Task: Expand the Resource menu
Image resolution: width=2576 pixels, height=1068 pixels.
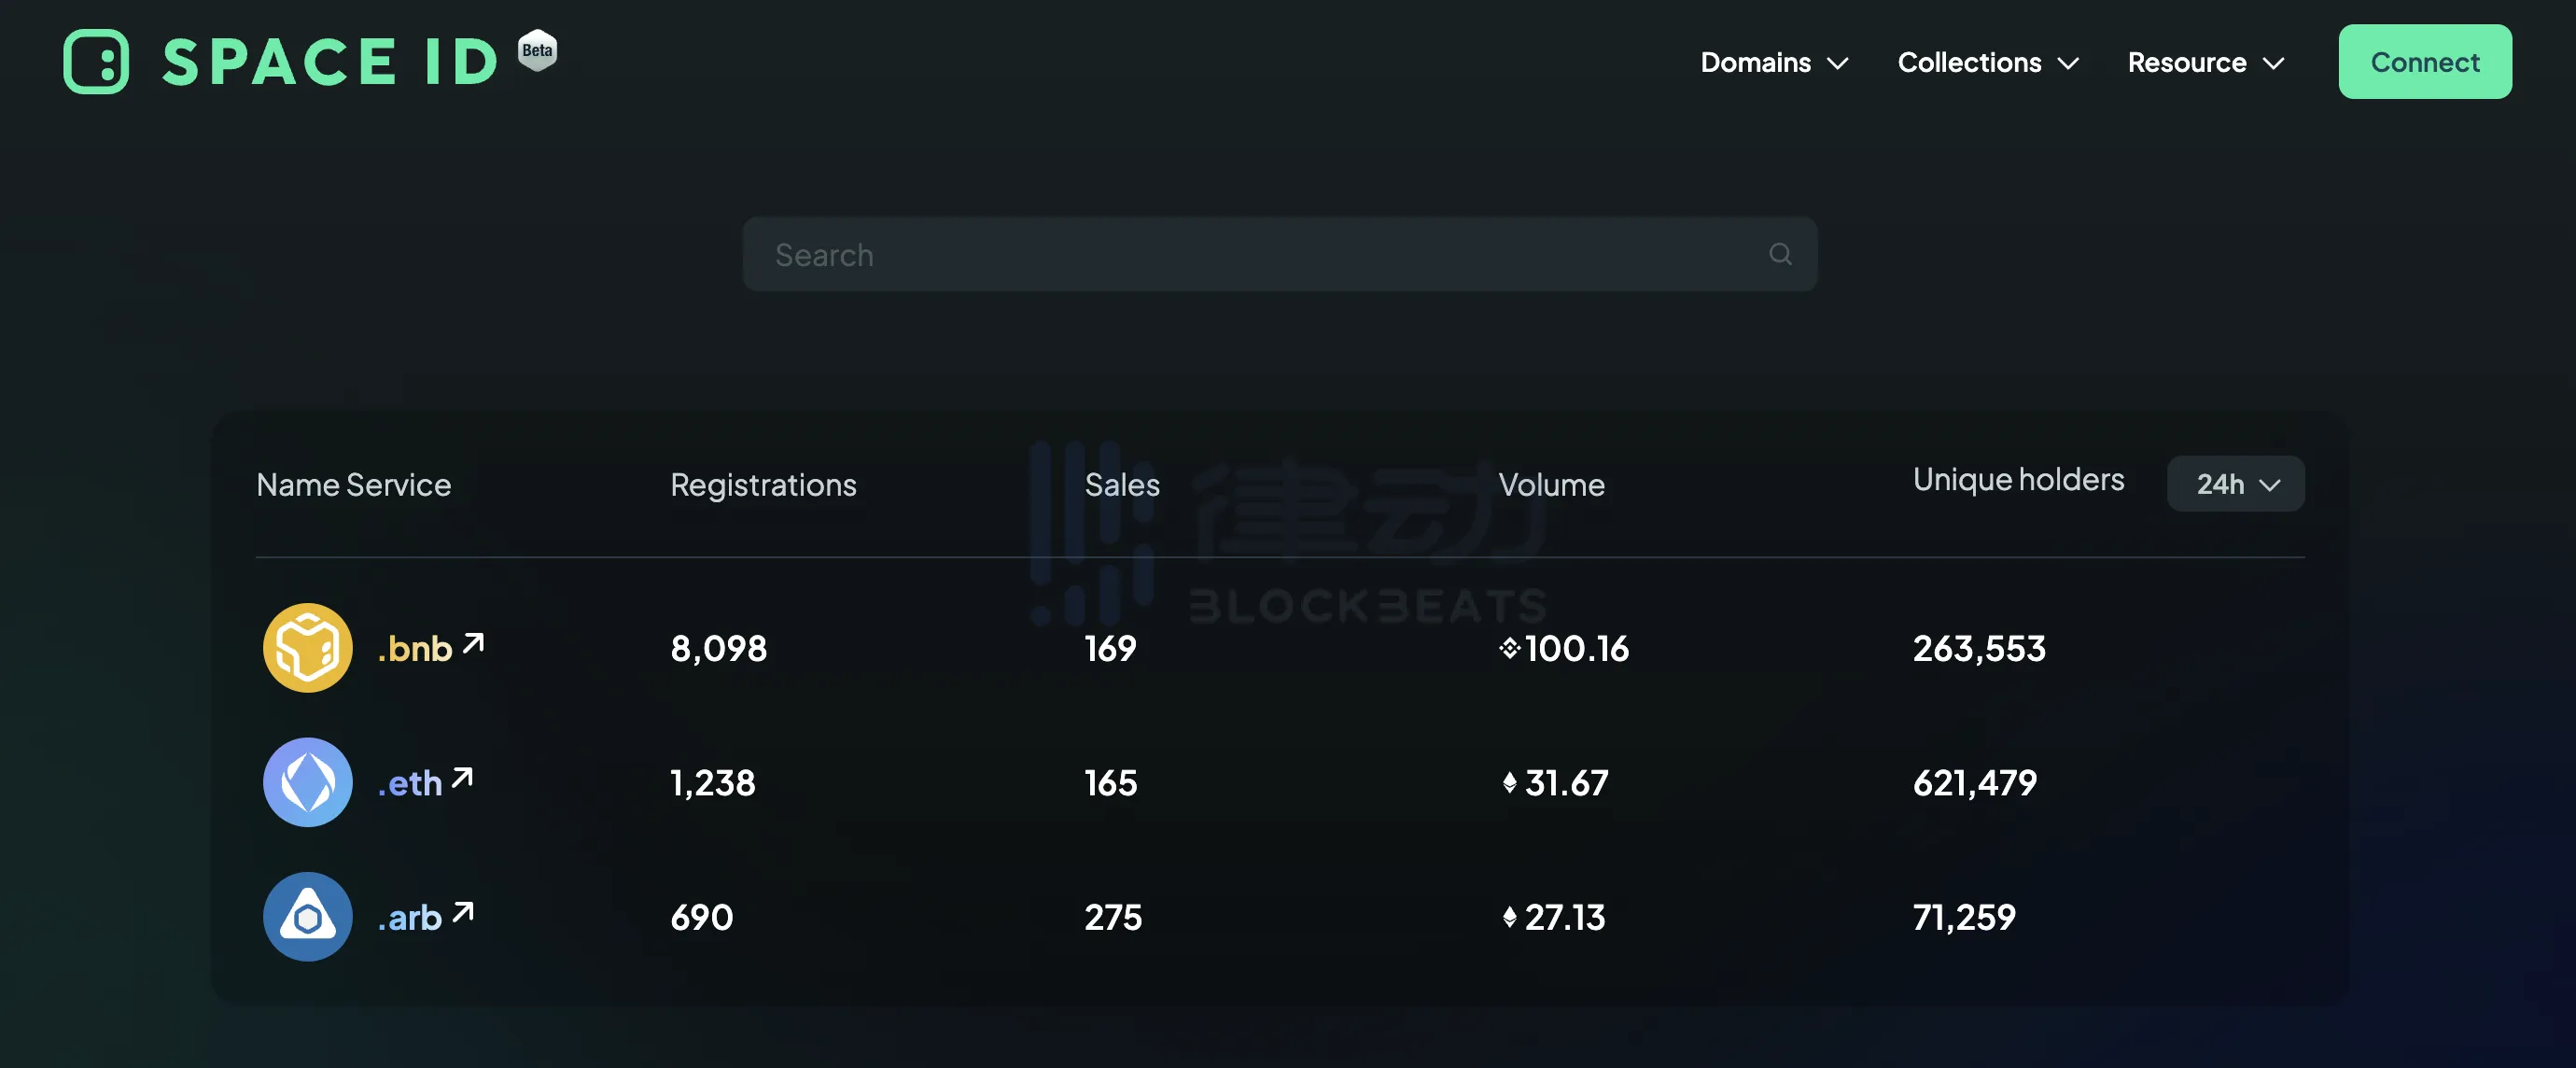Action: tap(2206, 62)
